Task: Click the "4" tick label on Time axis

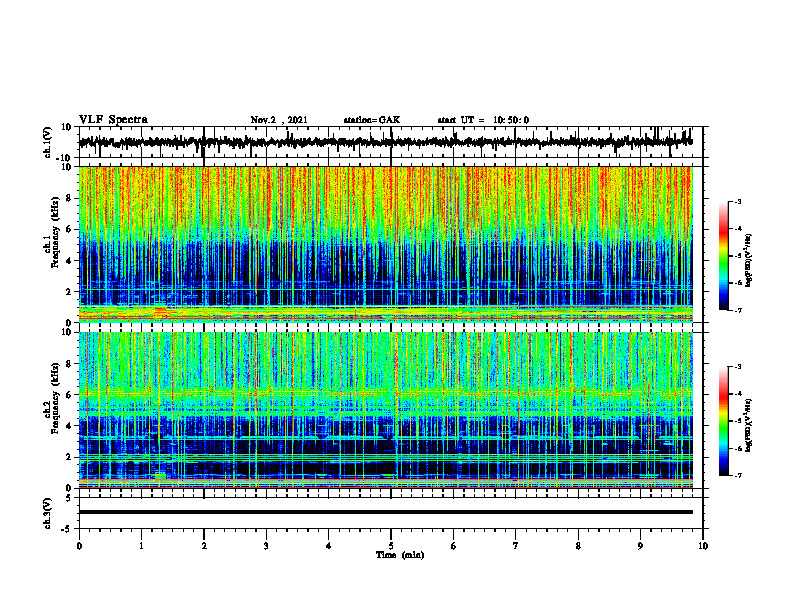Action: pos(329,546)
